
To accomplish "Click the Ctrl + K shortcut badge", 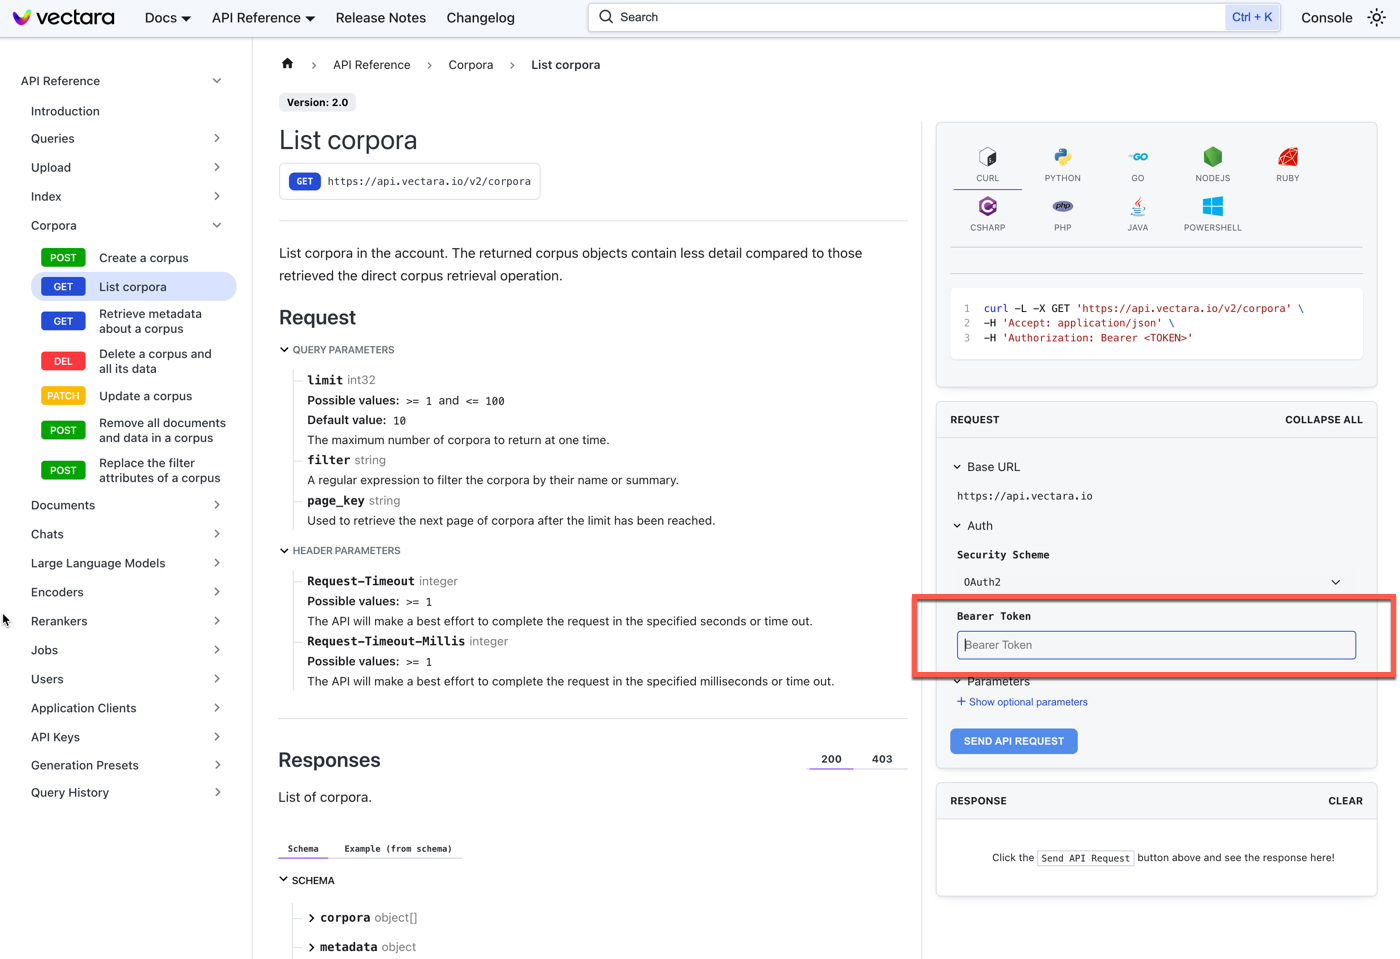I will click(x=1252, y=17).
